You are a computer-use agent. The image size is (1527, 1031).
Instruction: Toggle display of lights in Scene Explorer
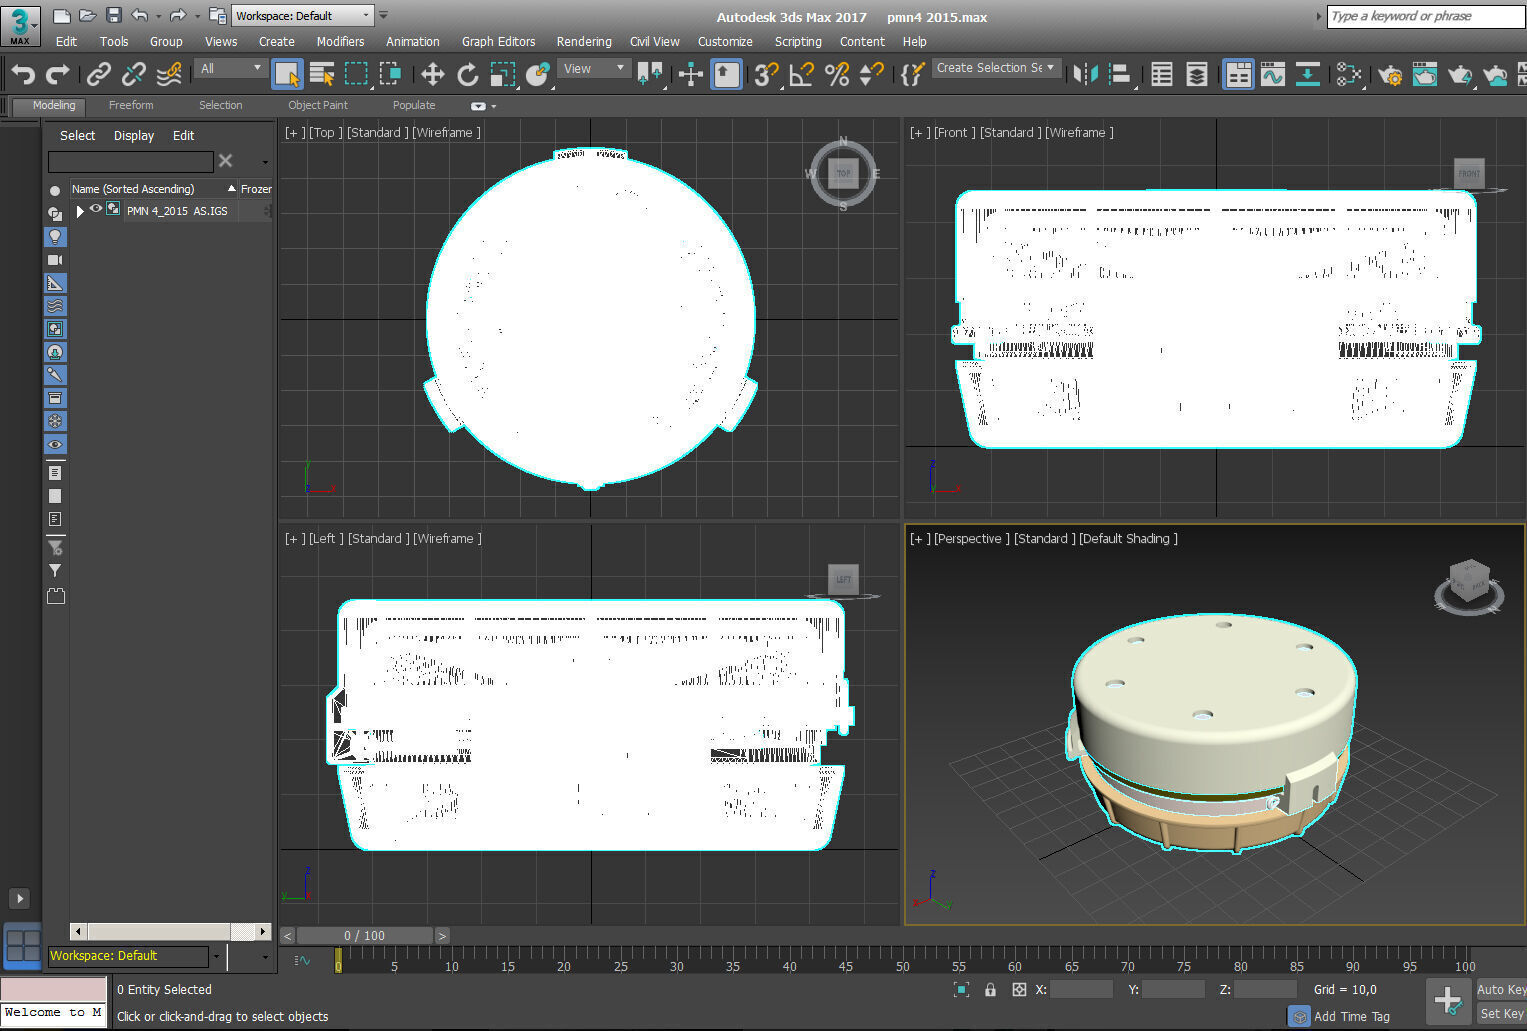[55, 237]
